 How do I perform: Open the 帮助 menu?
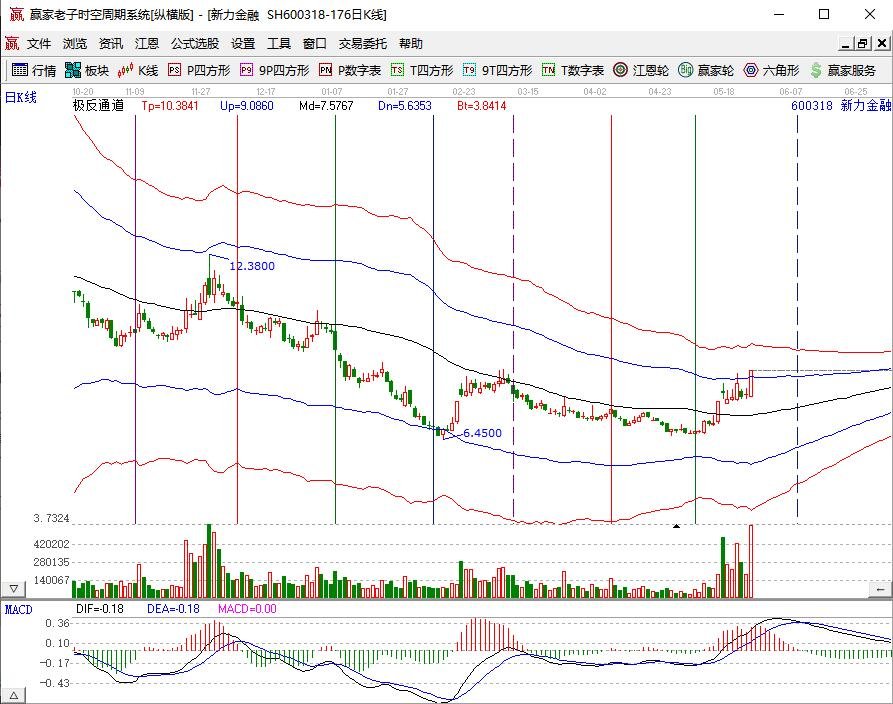pos(411,43)
